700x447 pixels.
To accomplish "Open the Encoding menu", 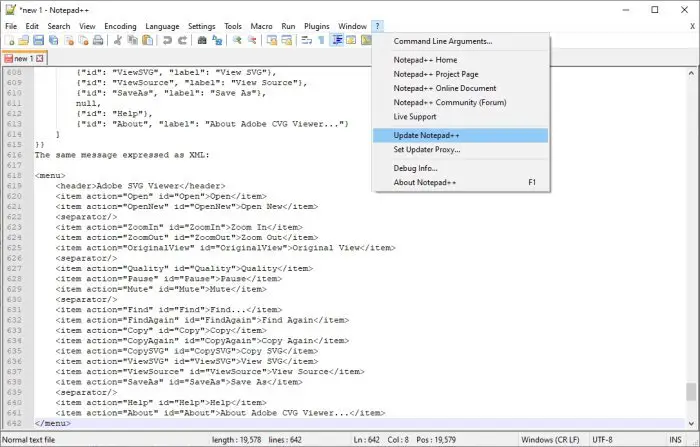I will (x=120, y=26).
